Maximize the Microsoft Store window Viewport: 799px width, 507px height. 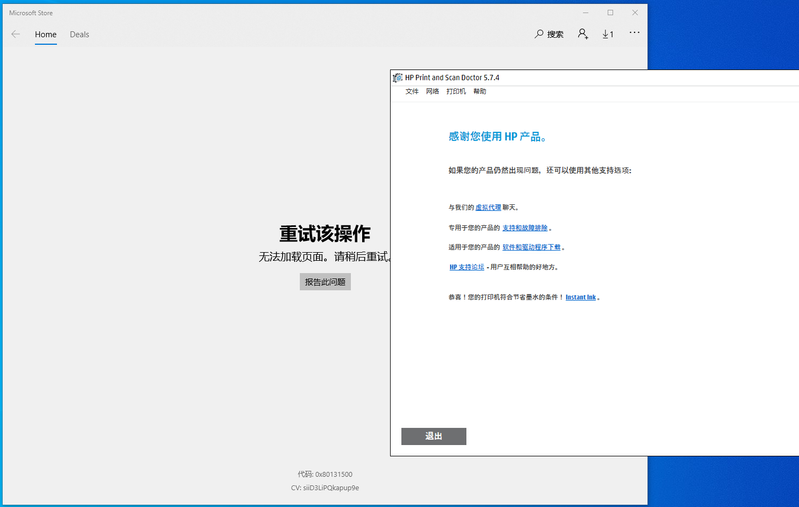coord(610,12)
